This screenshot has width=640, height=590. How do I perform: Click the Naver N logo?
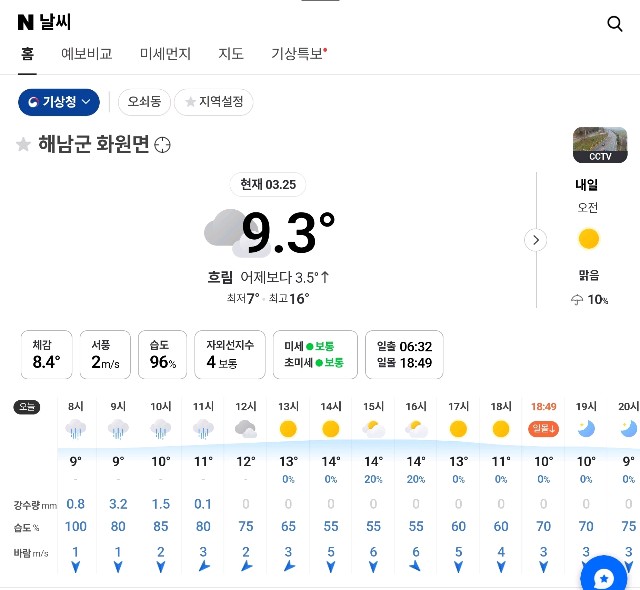(26, 23)
